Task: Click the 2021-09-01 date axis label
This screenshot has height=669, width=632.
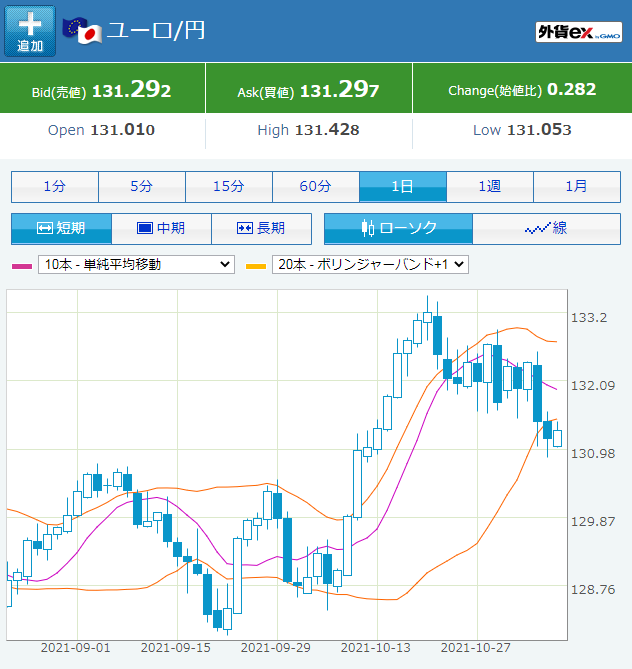Action: (76, 648)
